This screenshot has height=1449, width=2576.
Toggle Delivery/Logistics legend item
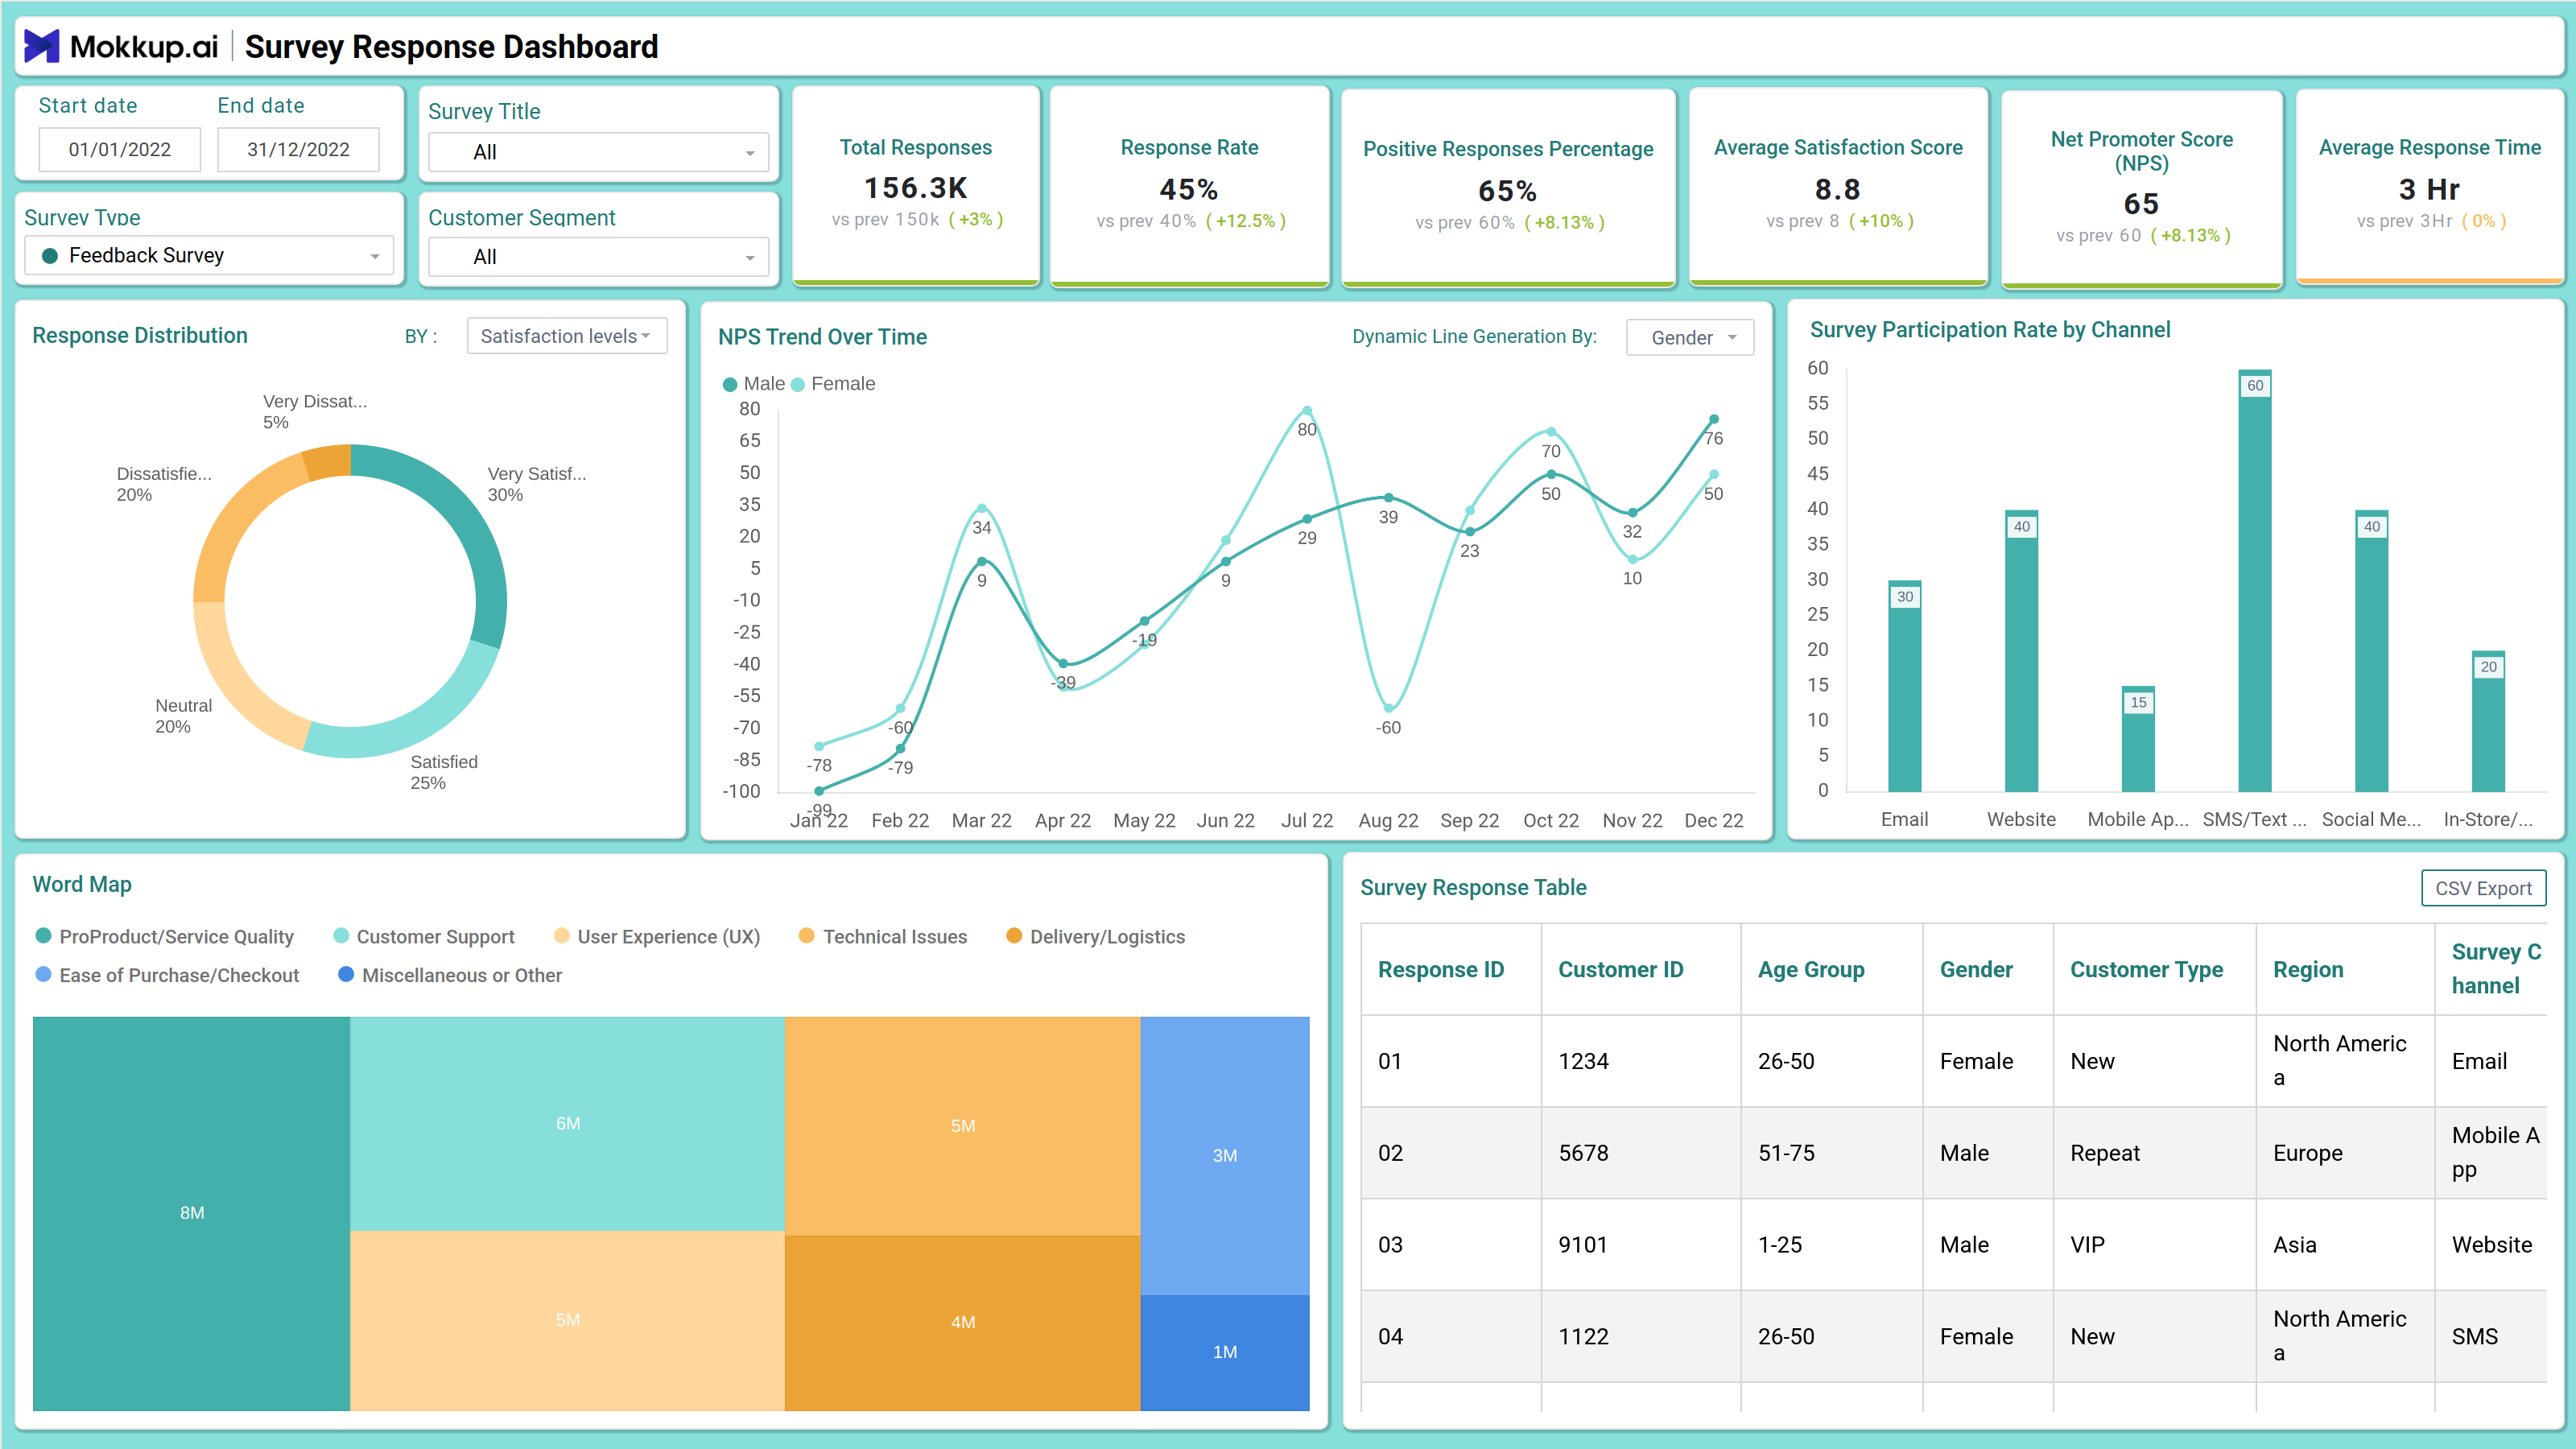(1095, 937)
